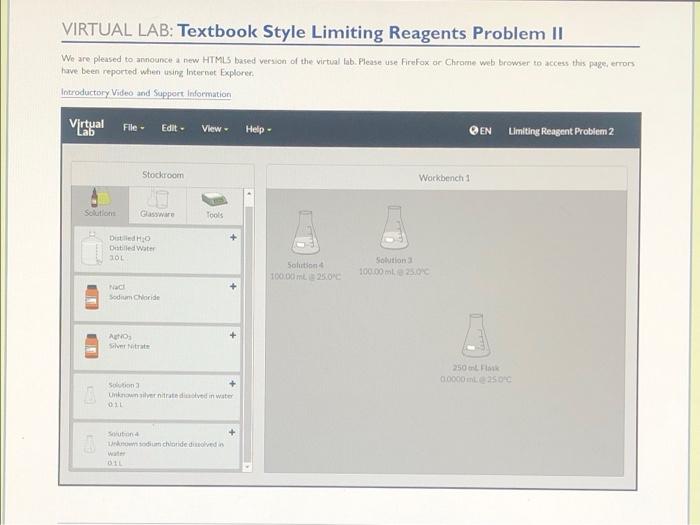Viewport: 700px width, 525px height.
Task: Open the Help menu
Action: (x=258, y=129)
